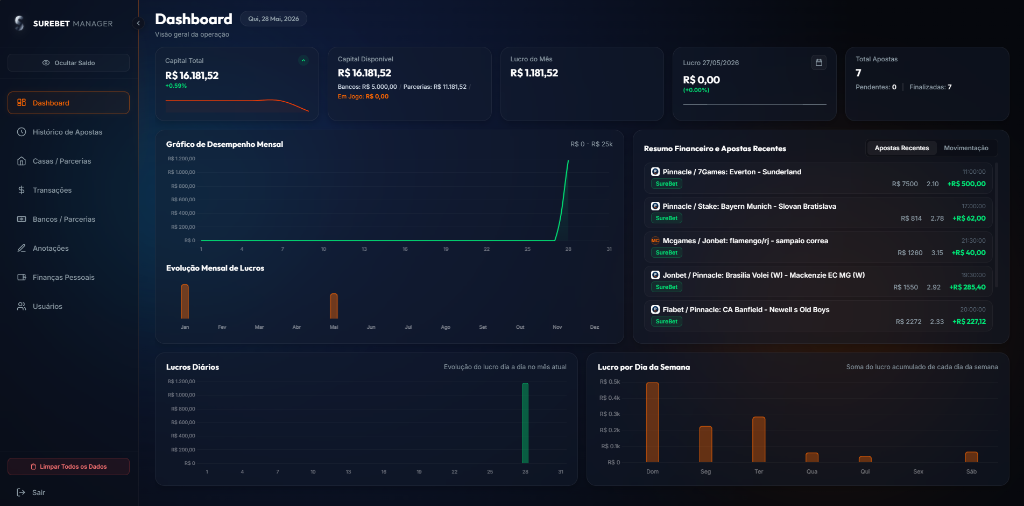Select 'Pinnacle / 7Games: Everton - Sunderland' entry
Screen dimensions: 1024x506
(818, 178)
